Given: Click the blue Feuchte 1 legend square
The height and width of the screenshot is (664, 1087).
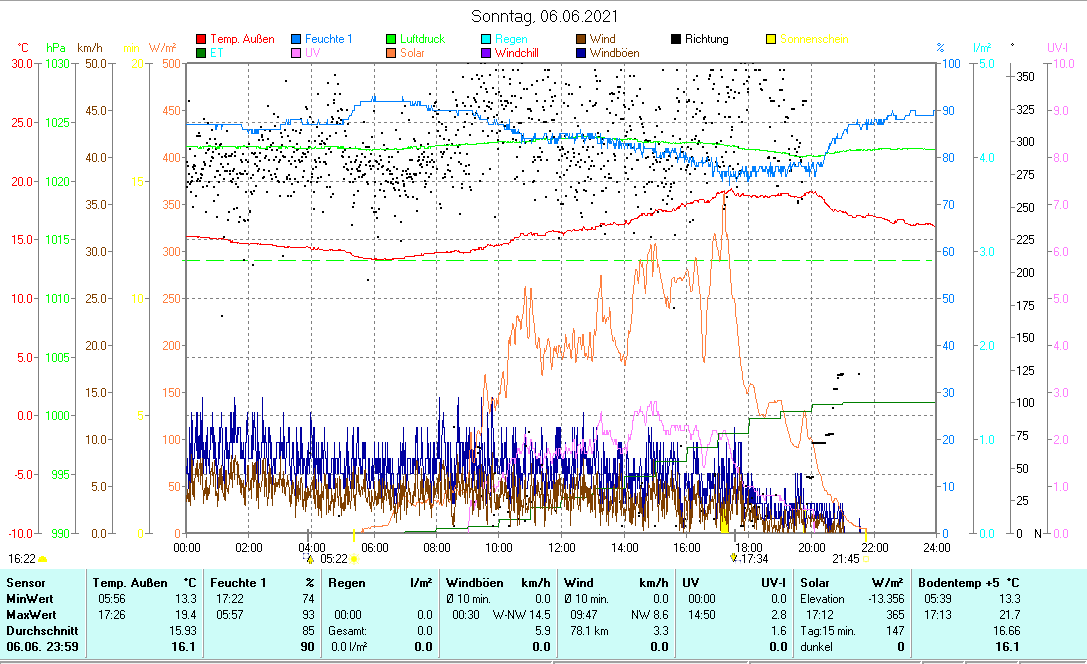Looking at the screenshot, I should click(296, 40).
